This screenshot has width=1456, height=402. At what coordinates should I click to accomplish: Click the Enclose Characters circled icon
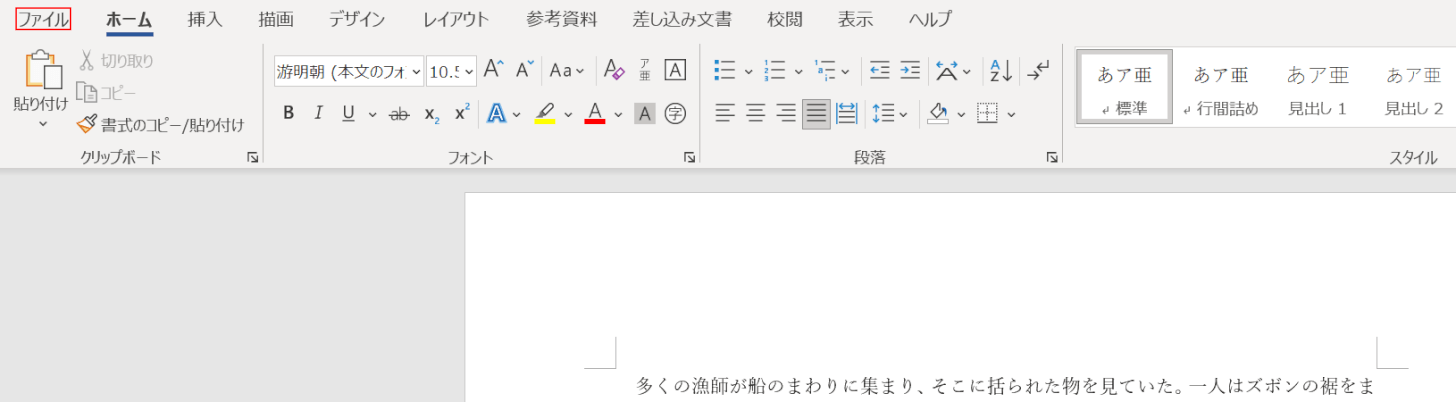(x=676, y=114)
